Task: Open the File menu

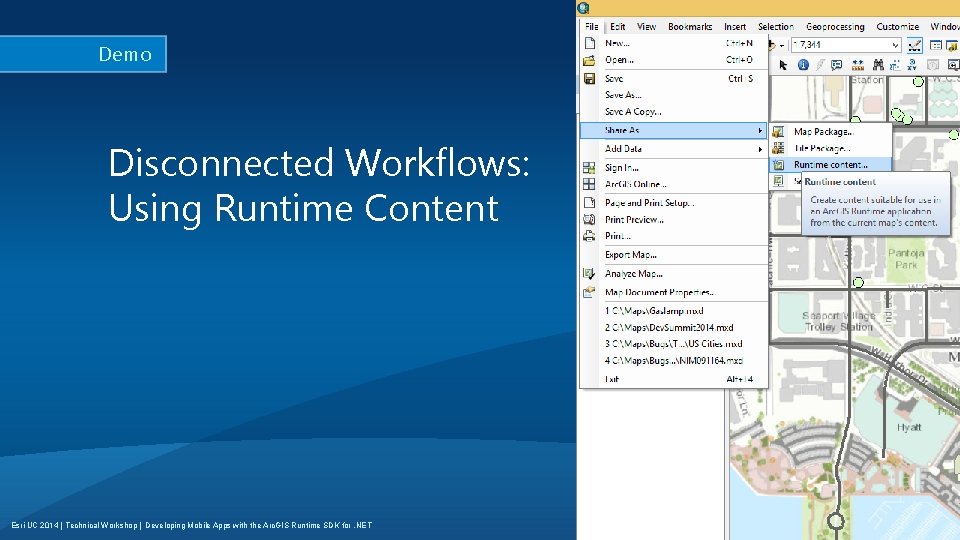Action: click(x=591, y=26)
